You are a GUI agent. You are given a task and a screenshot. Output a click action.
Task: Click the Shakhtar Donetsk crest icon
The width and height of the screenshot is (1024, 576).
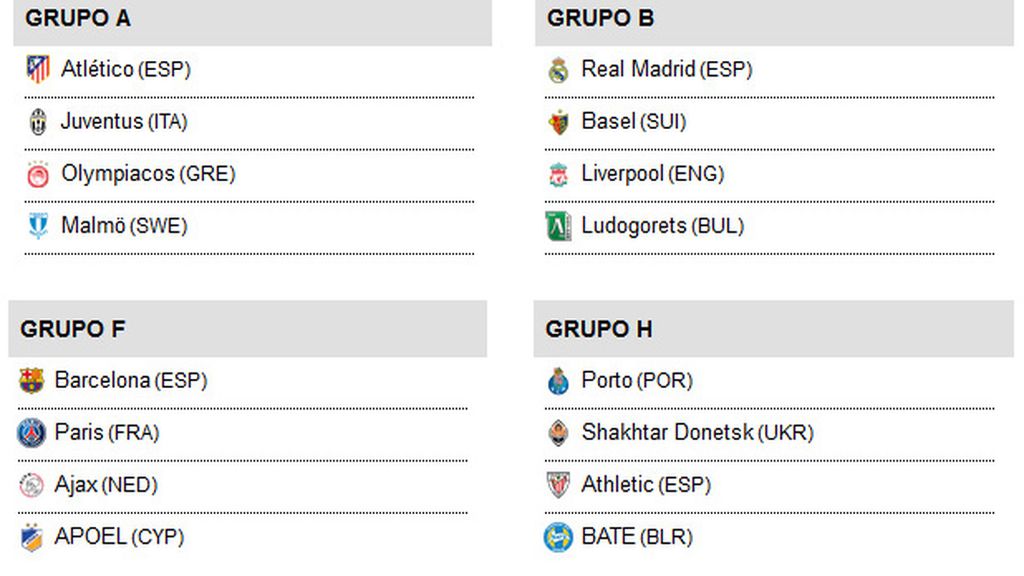point(558,433)
